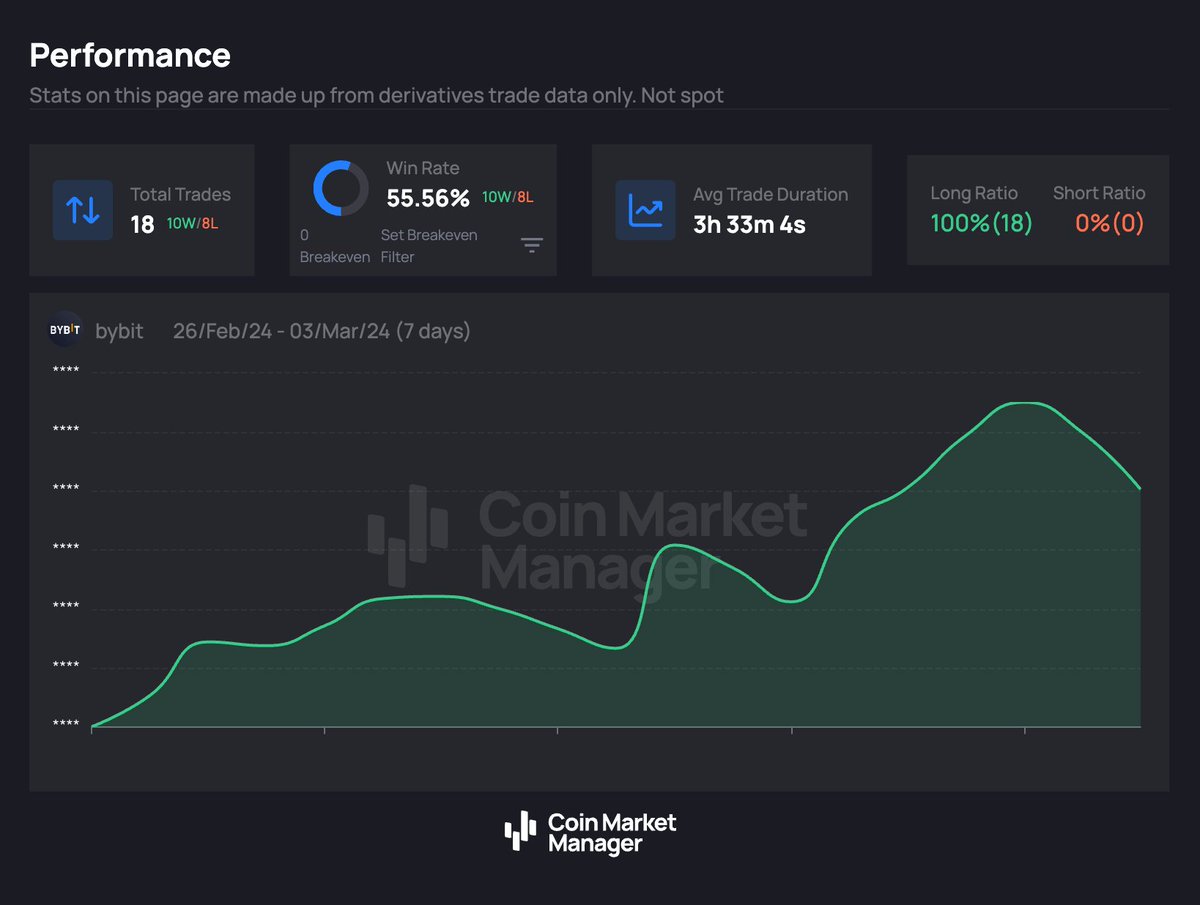Click the Win Rate donut chart icon

click(341, 187)
